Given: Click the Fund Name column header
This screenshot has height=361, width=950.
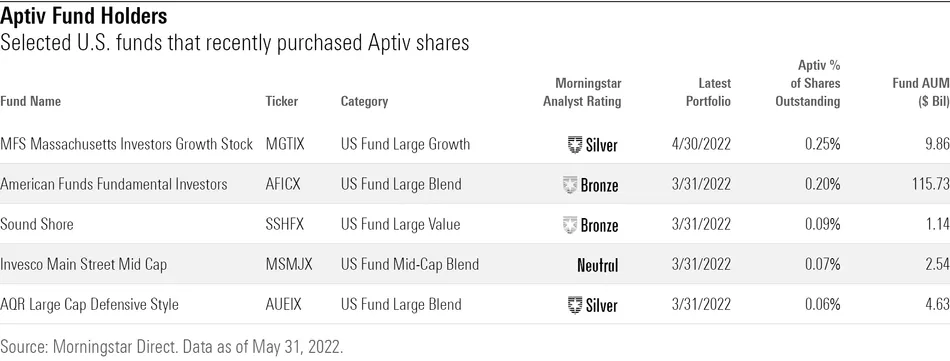Looking at the screenshot, I should [x=30, y=101].
